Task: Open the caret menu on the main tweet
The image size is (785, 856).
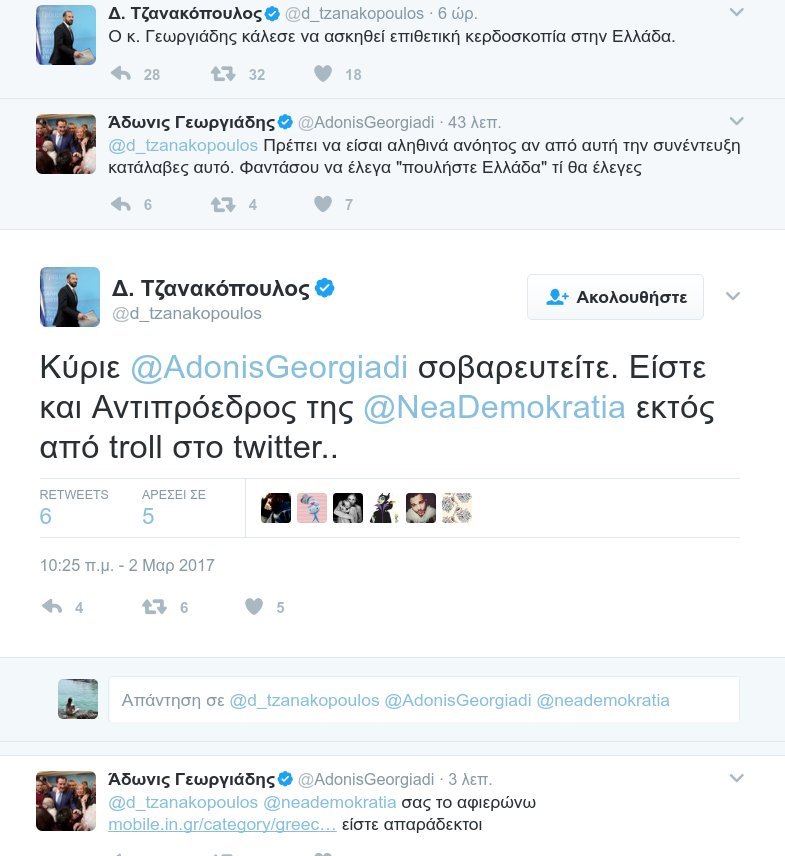Action: click(x=733, y=296)
